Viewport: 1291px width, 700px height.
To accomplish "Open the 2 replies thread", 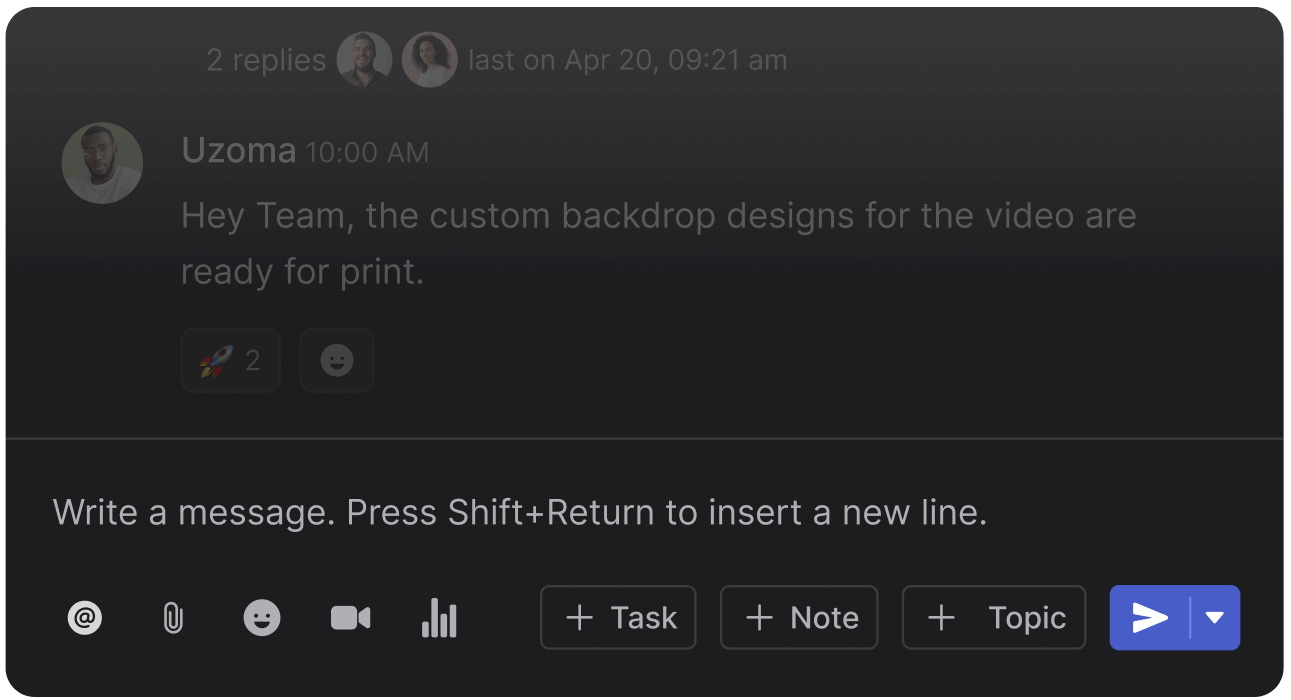I will click(x=266, y=60).
